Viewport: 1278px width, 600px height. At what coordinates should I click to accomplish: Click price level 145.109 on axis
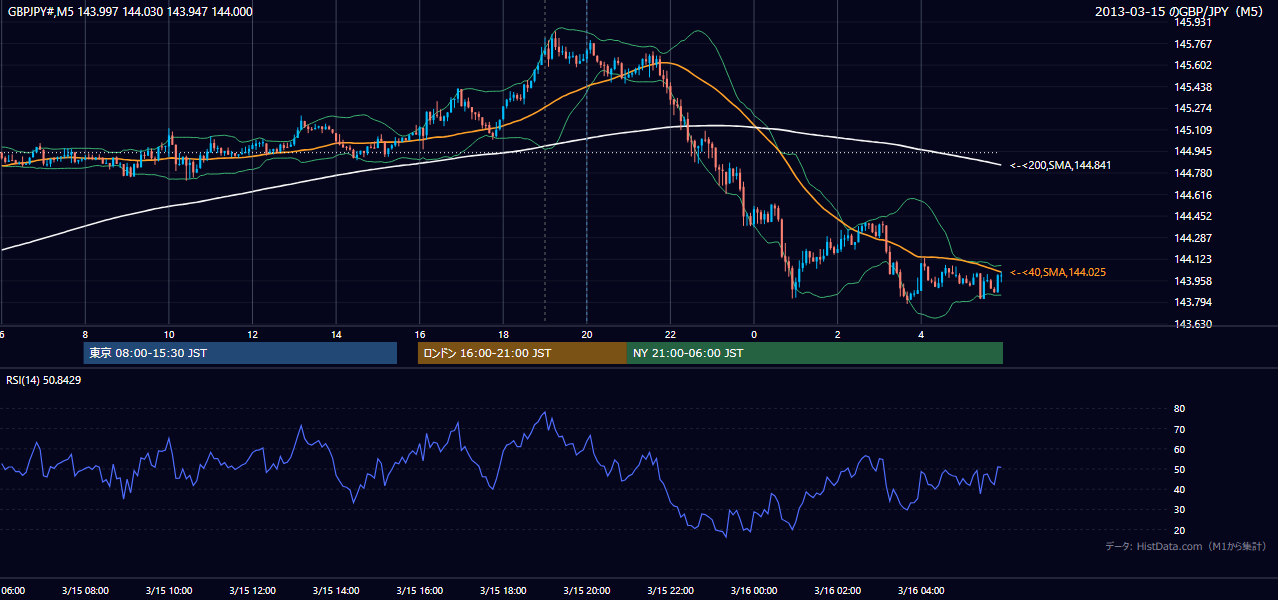(x=1191, y=130)
